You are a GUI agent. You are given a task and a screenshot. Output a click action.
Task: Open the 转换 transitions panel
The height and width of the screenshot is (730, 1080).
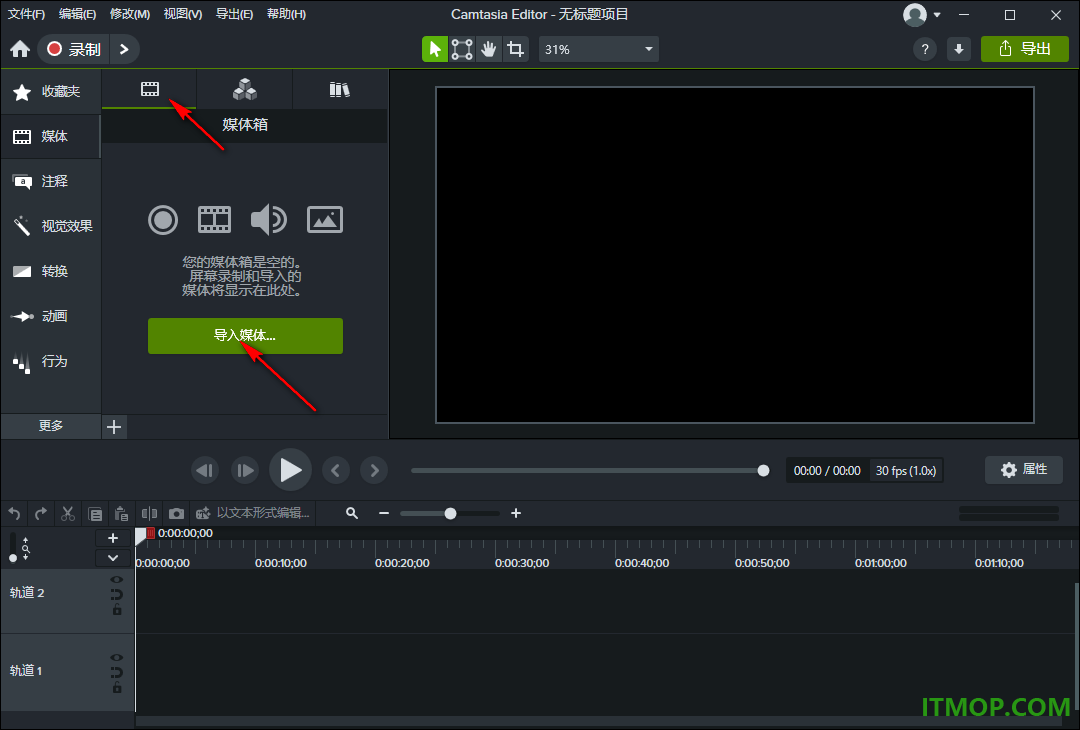(x=51, y=271)
